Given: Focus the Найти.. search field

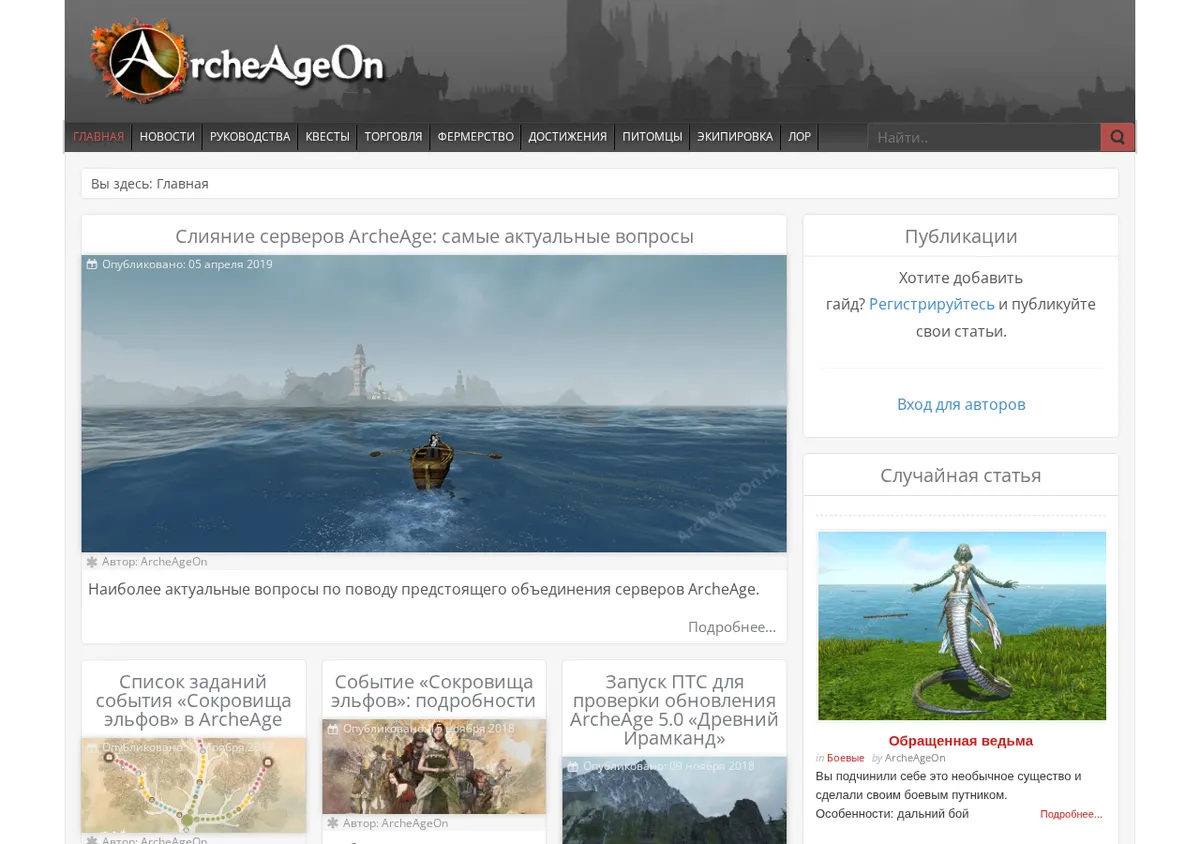Looking at the screenshot, I should 984,137.
